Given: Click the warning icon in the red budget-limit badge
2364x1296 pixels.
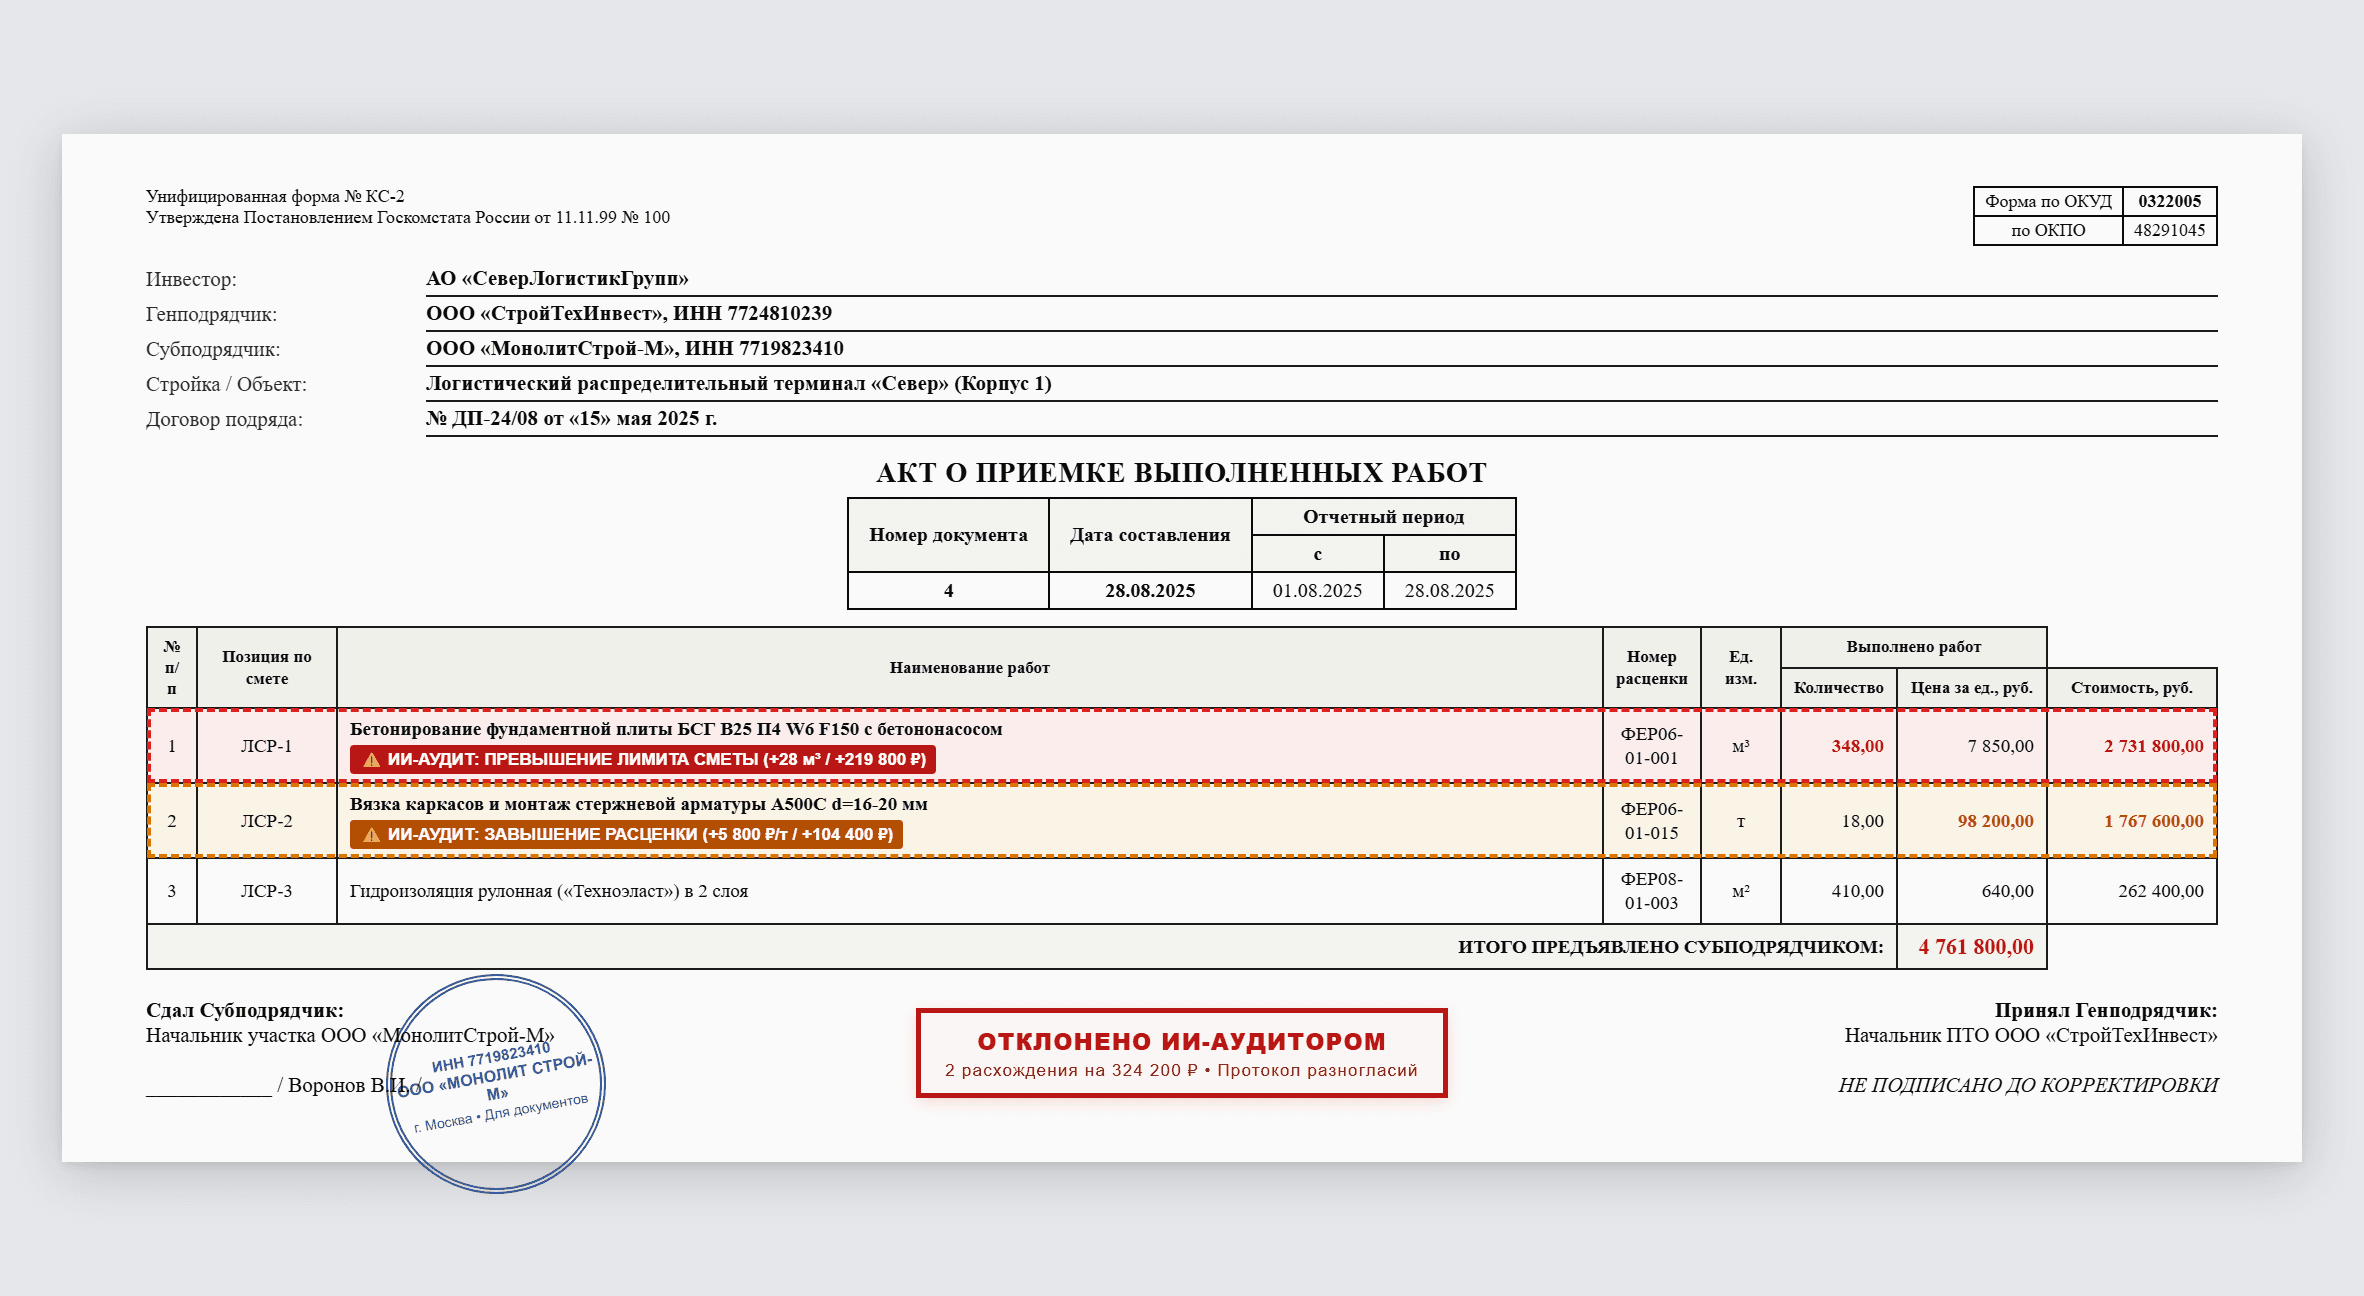Looking at the screenshot, I should click(x=371, y=760).
